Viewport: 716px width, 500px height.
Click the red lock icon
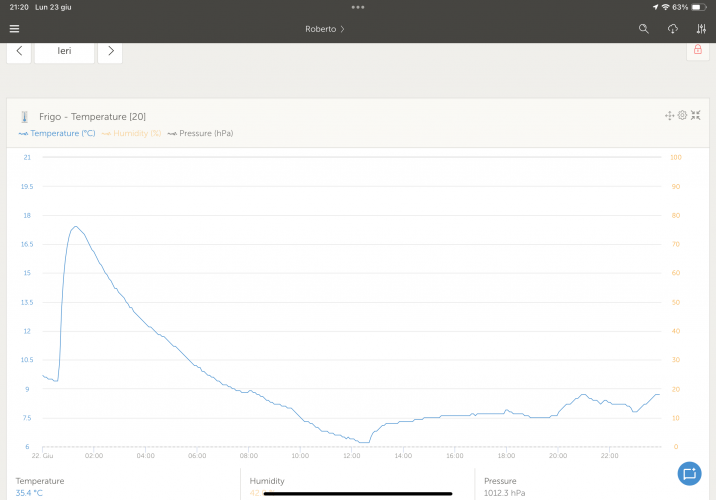(x=697, y=50)
